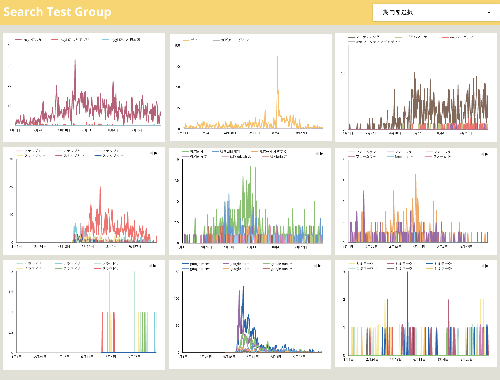Toggle magenta series legend in orange-purple spike chart

click(x=362, y=156)
